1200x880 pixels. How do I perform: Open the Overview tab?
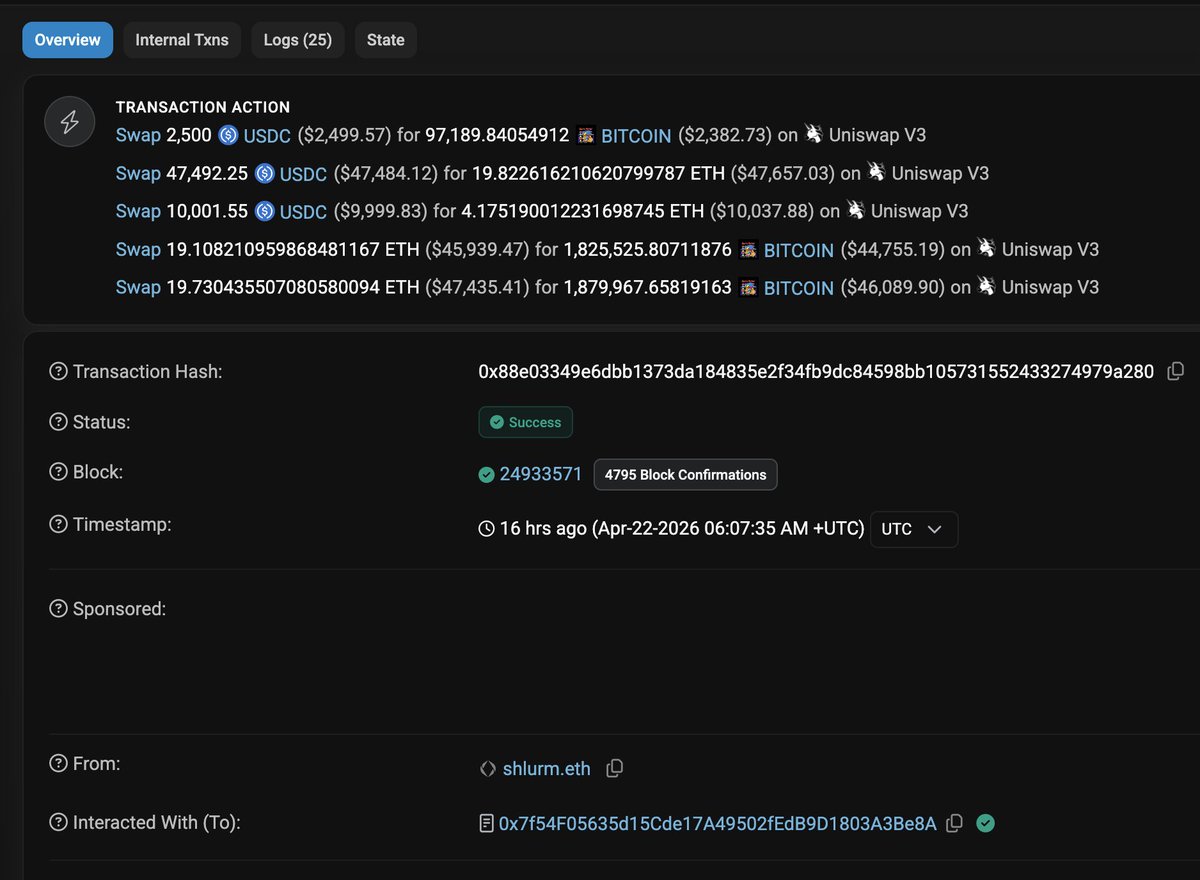point(68,40)
